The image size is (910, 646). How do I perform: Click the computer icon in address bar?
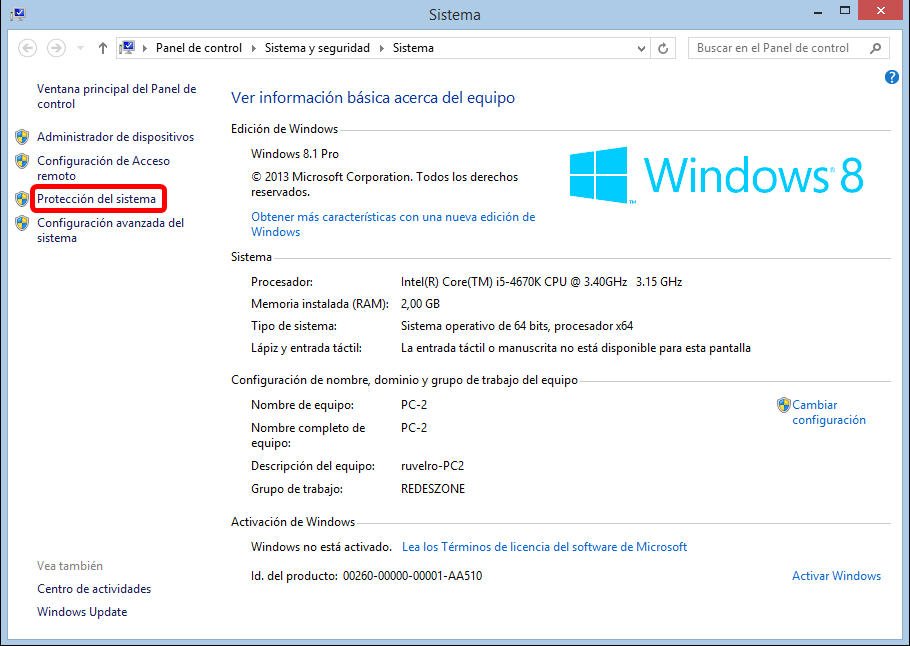click(128, 48)
